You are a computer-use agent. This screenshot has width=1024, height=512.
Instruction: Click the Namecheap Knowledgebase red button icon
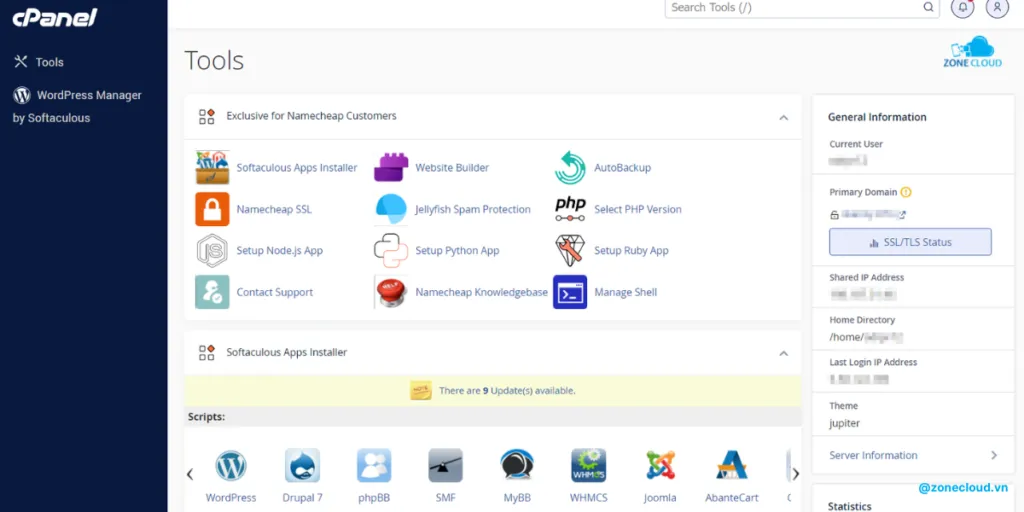[x=391, y=292]
